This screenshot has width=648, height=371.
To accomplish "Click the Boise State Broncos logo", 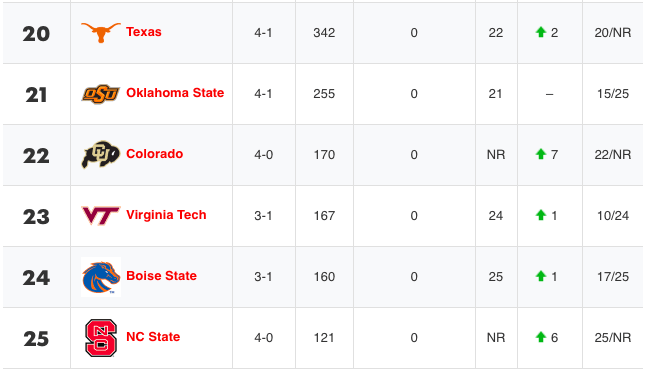I will click(101, 277).
